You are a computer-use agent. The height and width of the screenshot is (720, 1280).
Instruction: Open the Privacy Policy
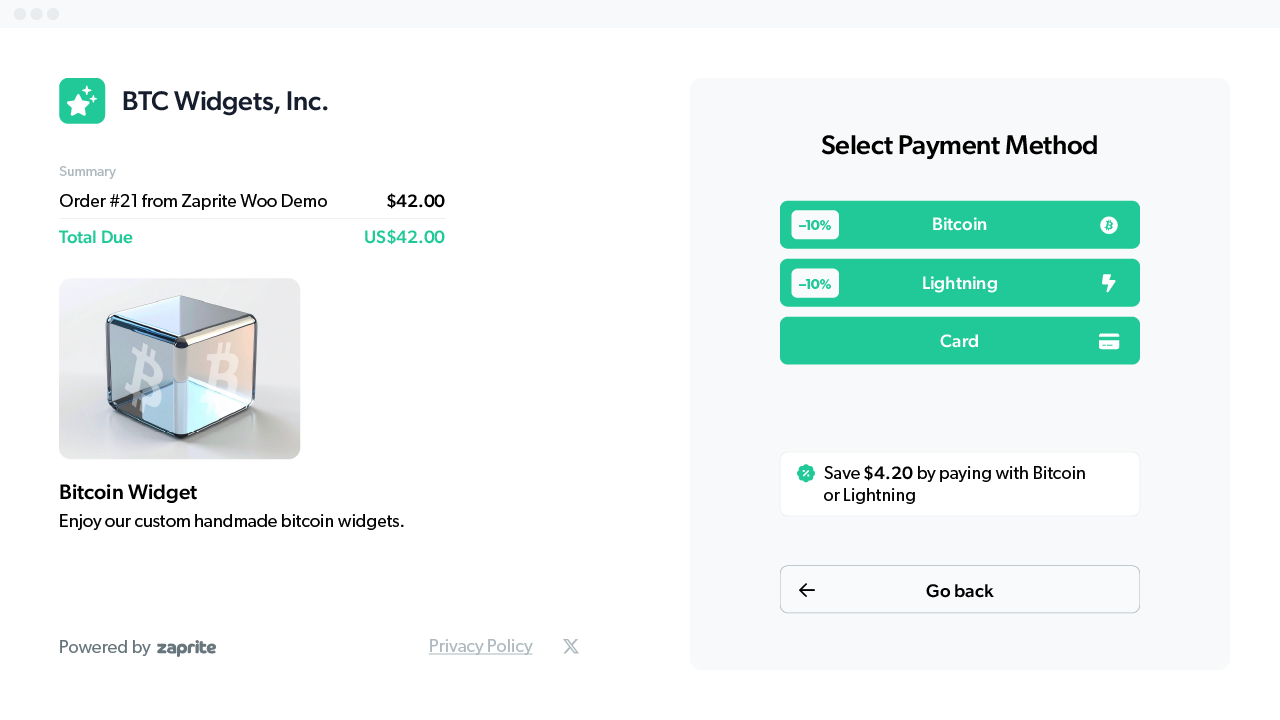pos(480,645)
